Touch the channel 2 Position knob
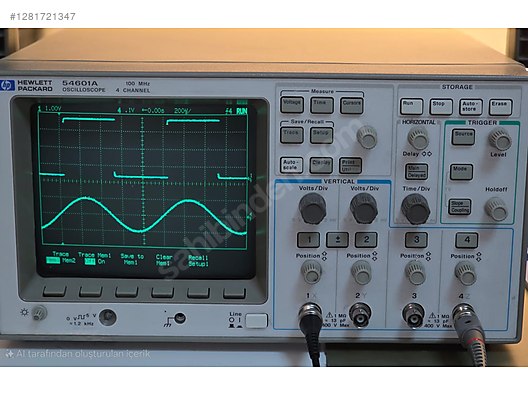Image resolution: width=528 pixels, height=396 pixels. 361,273
